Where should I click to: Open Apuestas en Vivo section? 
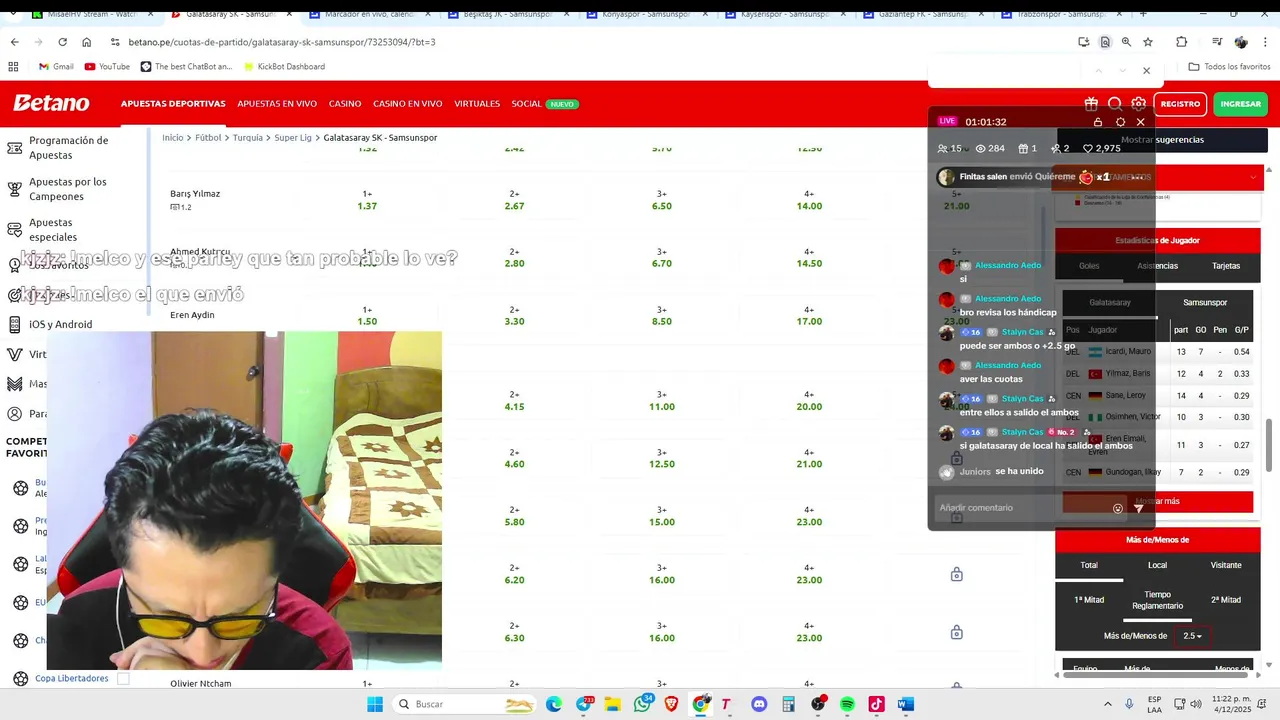point(277,104)
